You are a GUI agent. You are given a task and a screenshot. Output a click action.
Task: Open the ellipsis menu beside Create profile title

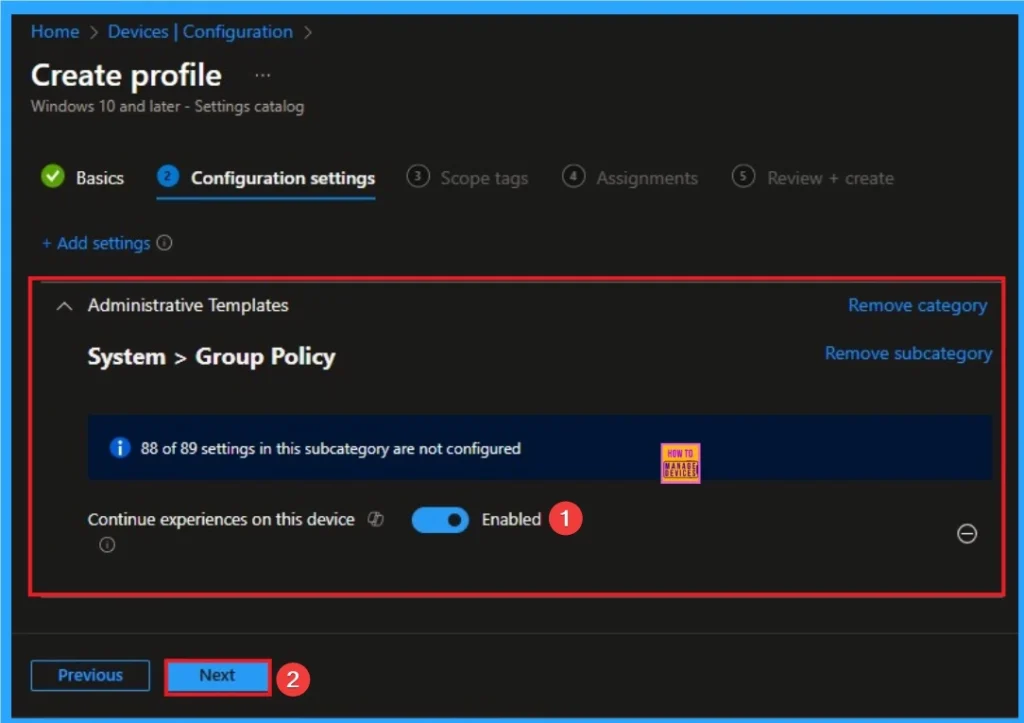(x=261, y=73)
